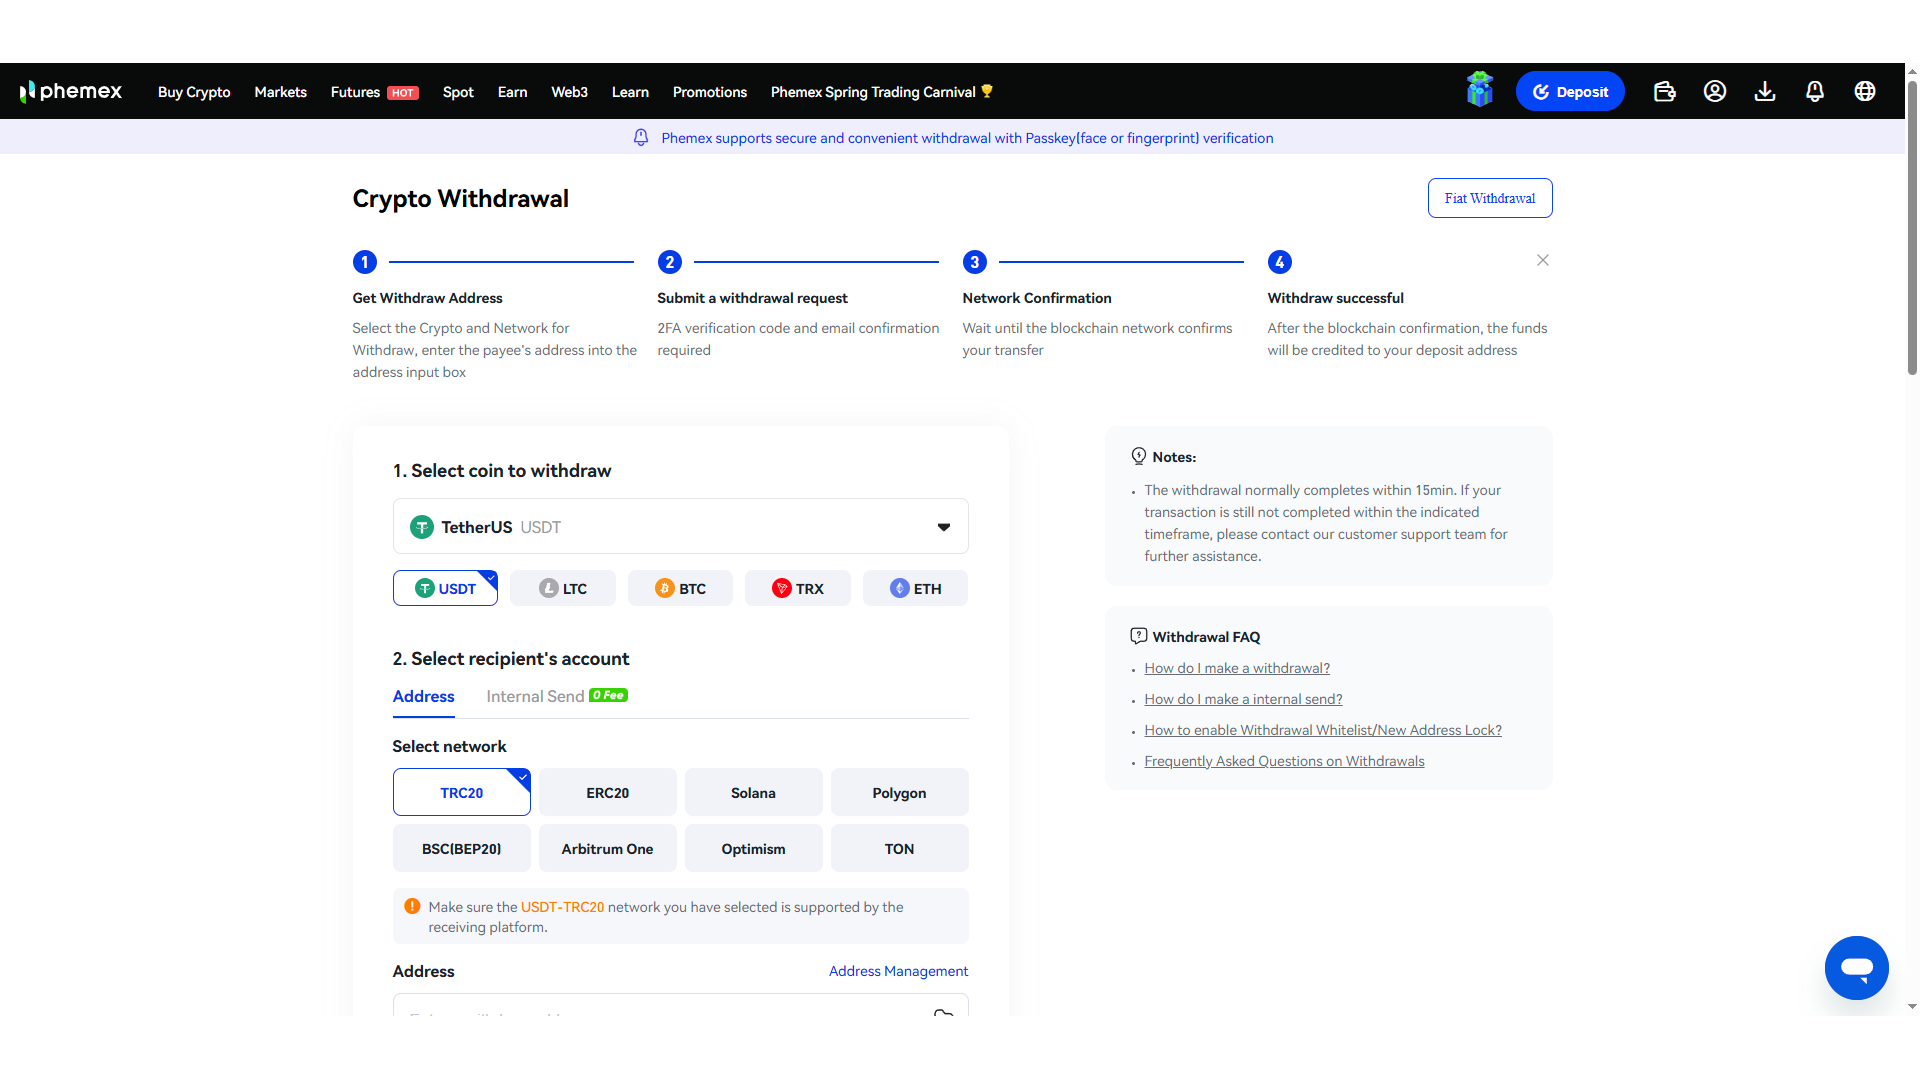Select the ETH coin chip
Image resolution: width=1920 pixels, height=1080 pixels.
point(915,588)
